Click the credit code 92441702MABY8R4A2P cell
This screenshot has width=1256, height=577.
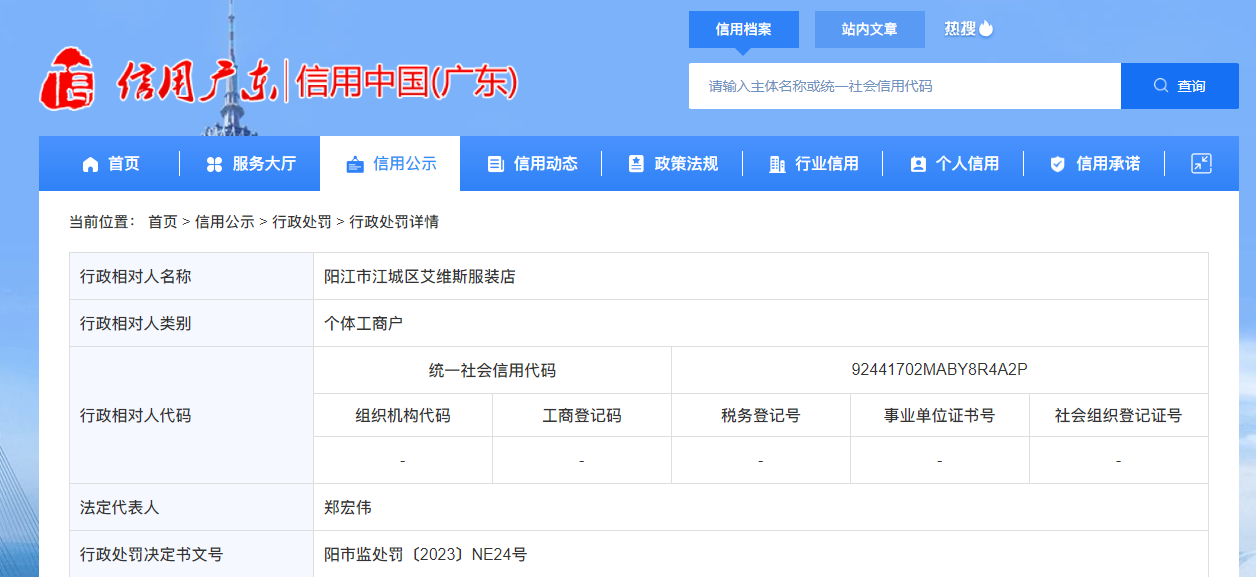click(939, 370)
